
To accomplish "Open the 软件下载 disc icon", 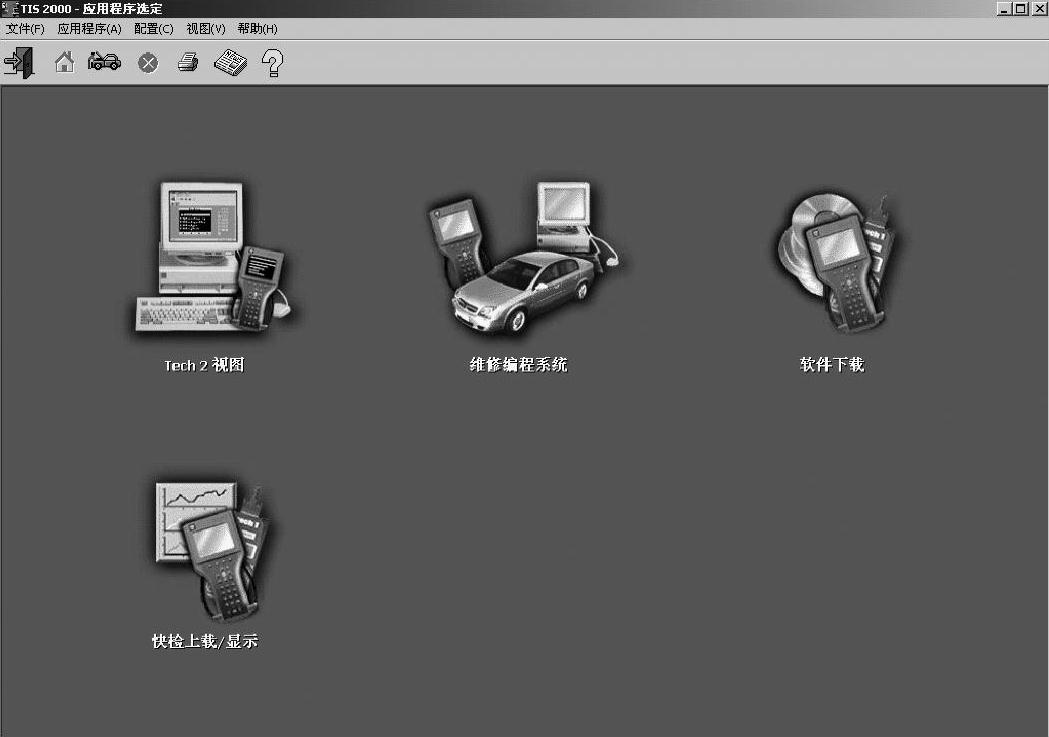I will 832,262.
